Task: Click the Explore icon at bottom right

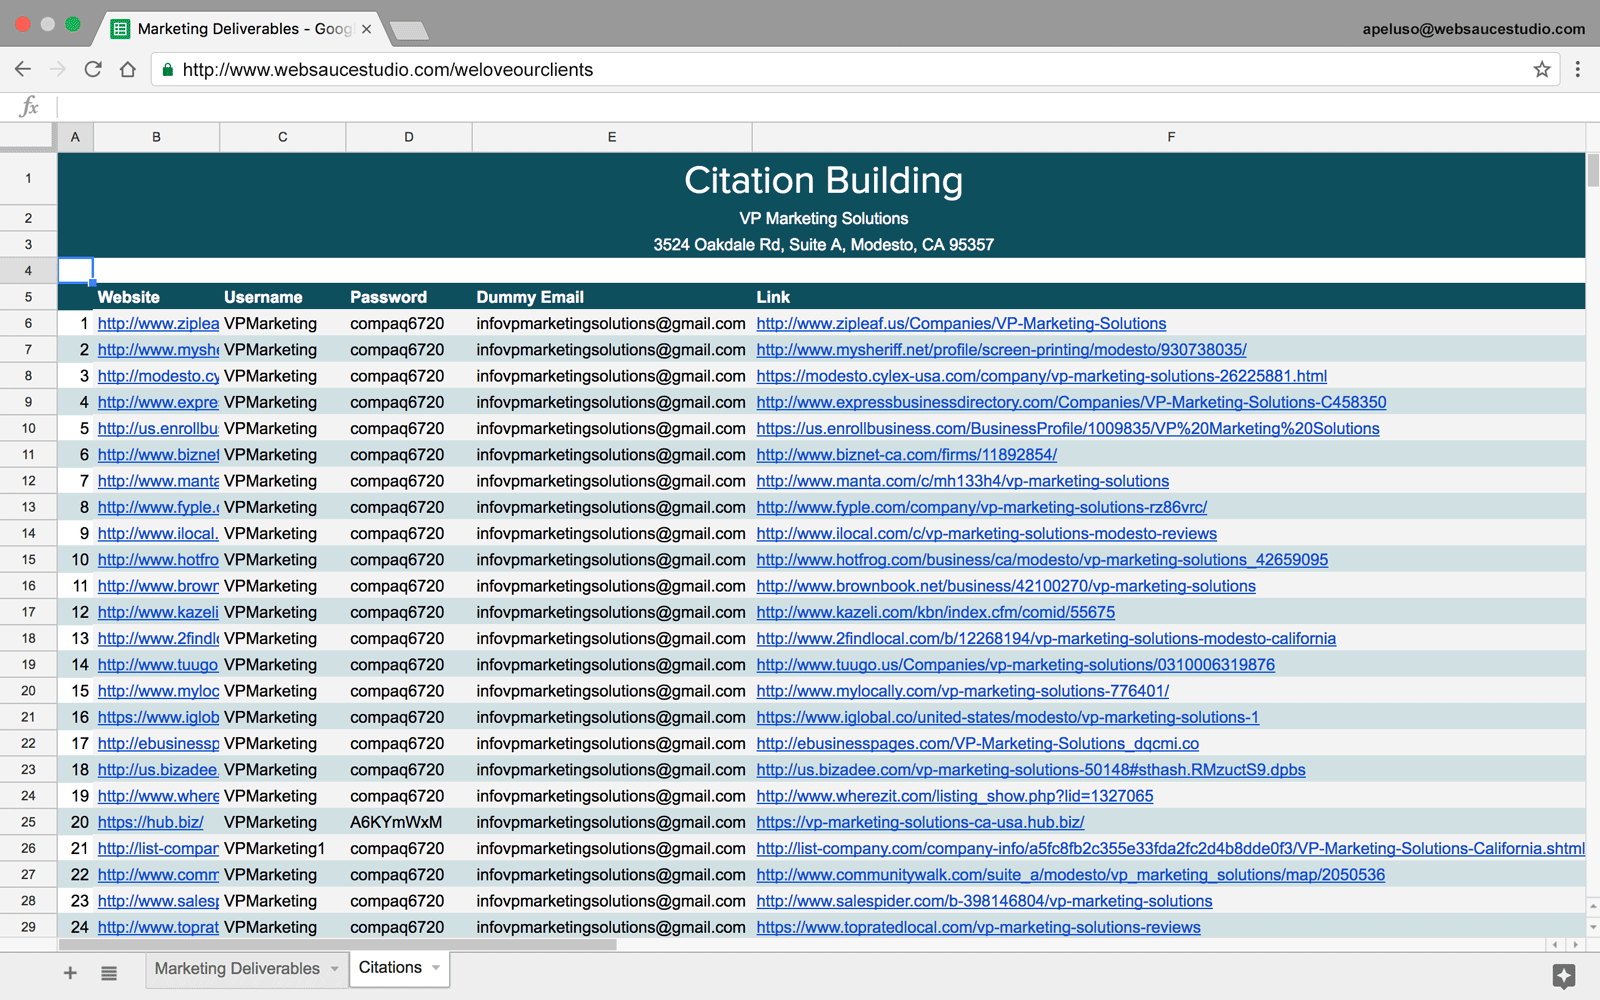Action: pyautogui.click(x=1564, y=976)
